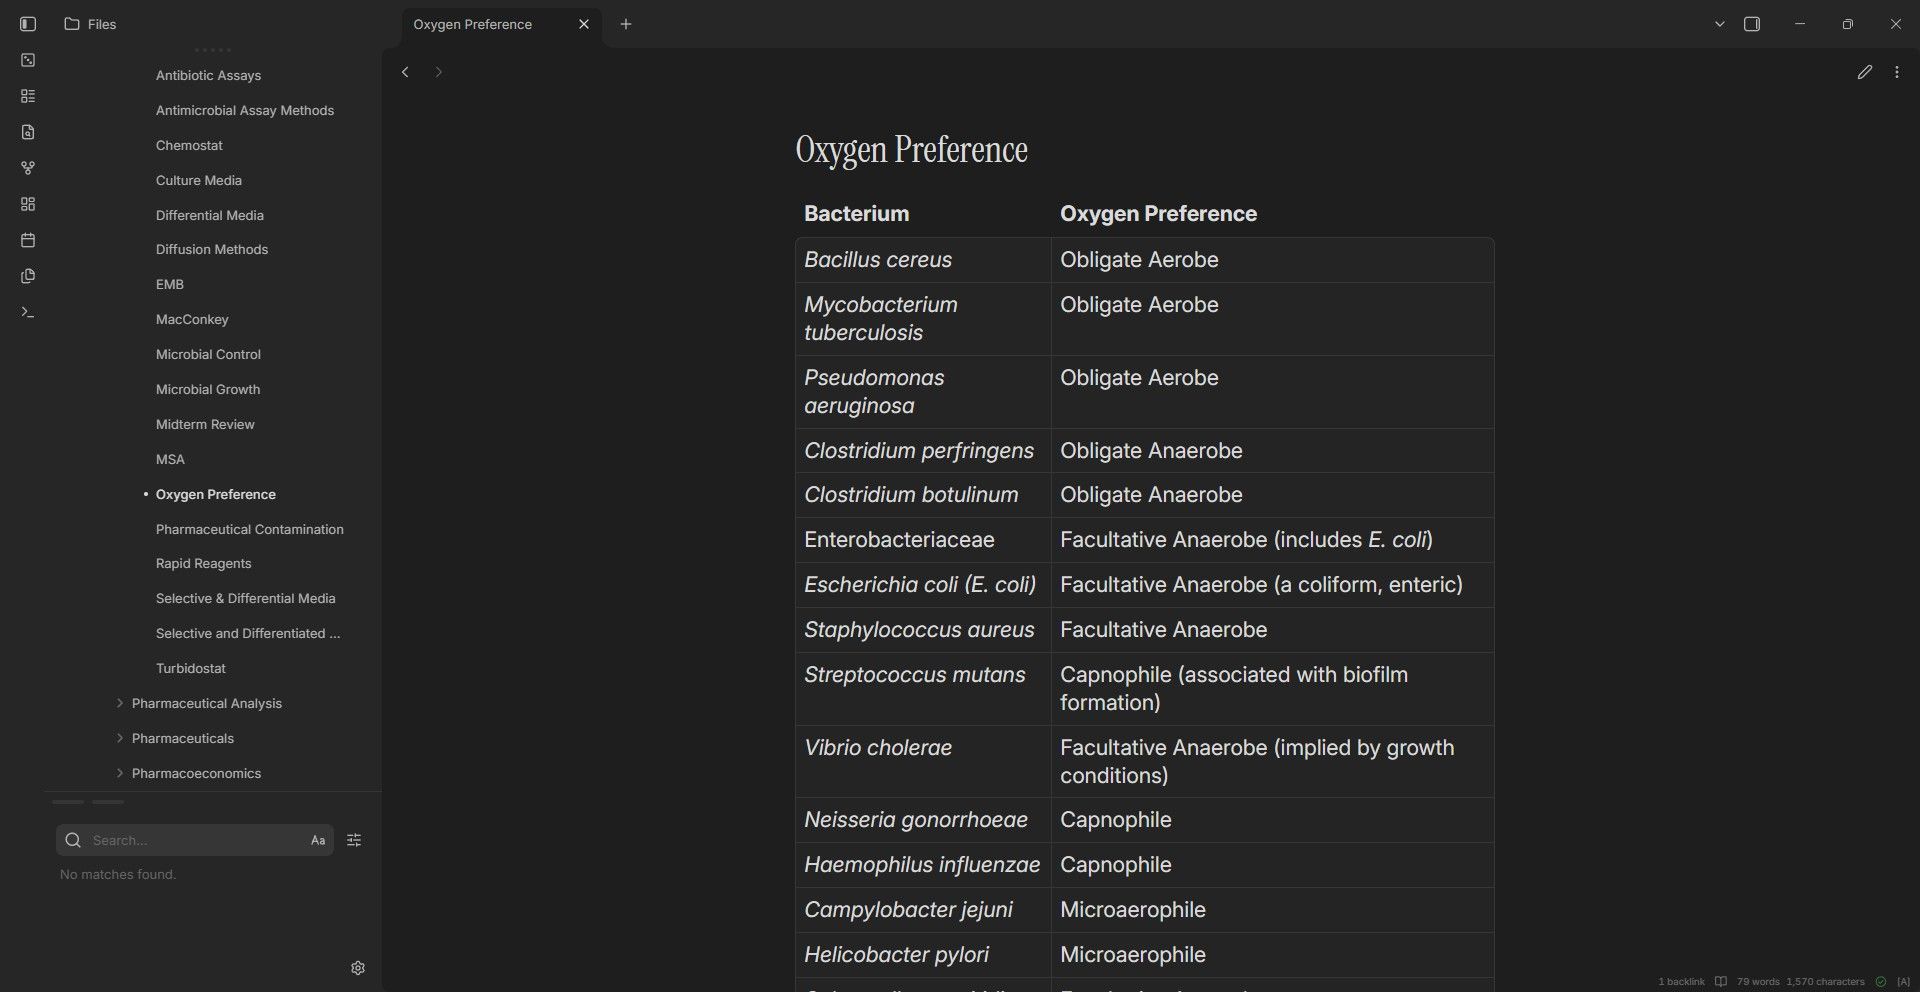The height and width of the screenshot is (992, 1920).
Task: Open a new tab with plus button
Action: (x=626, y=24)
